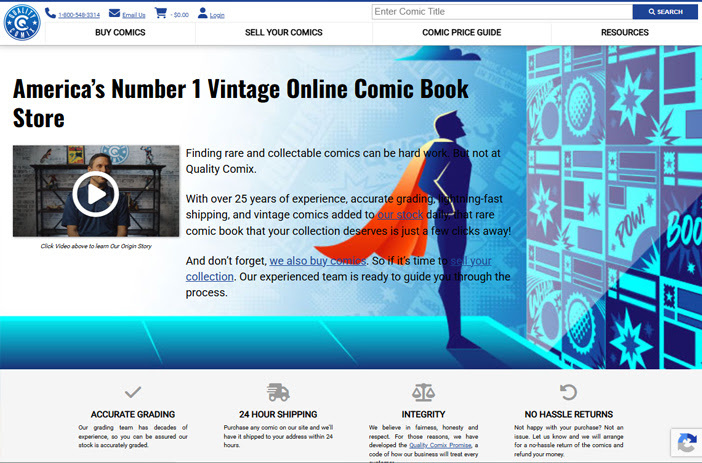Open the shopping cart icon
Image resolution: width=702 pixels, height=463 pixels.
pyautogui.click(x=160, y=13)
